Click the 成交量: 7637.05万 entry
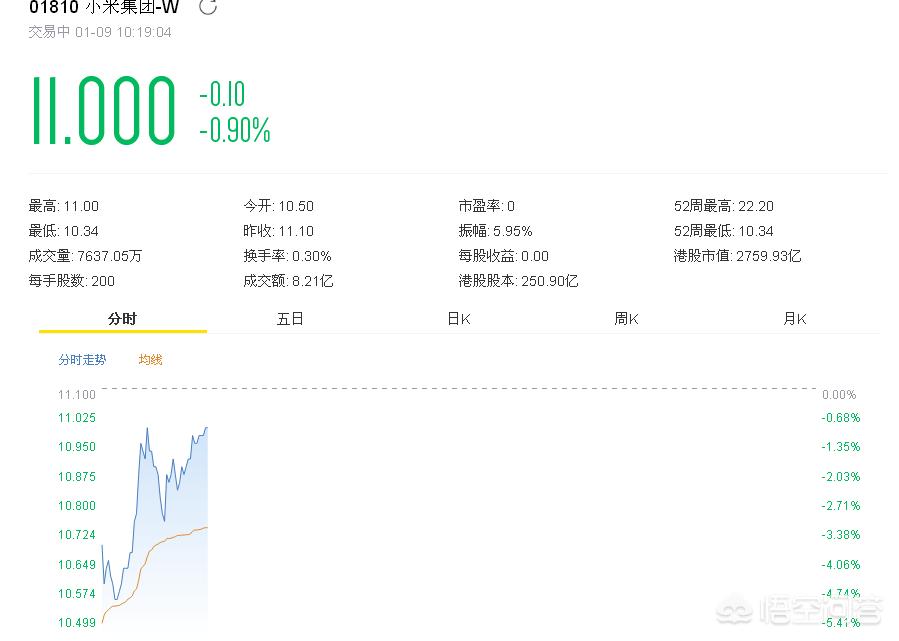Screen dimensions: 899x641 [x=85, y=256]
